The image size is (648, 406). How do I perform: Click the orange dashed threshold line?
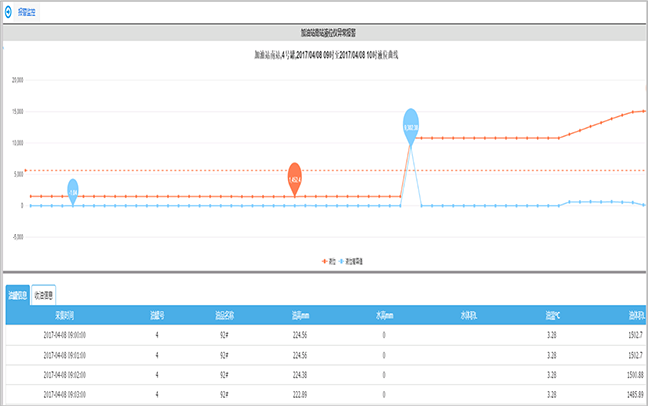200,170
